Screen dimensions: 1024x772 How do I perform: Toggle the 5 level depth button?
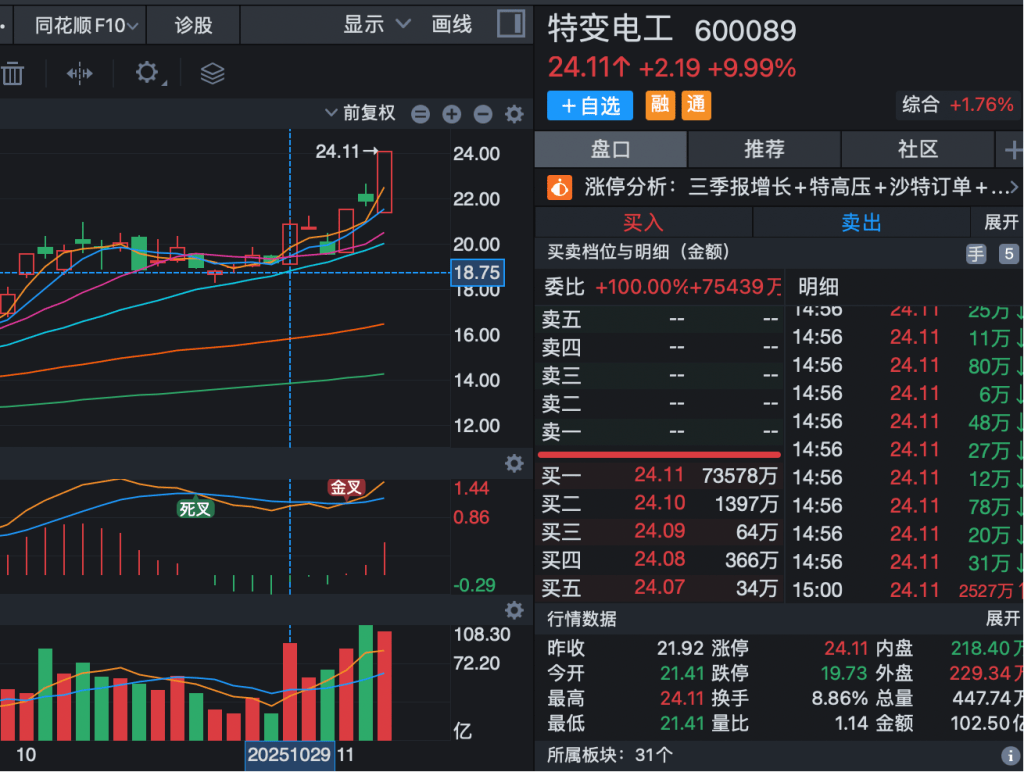tap(1008, 253)
